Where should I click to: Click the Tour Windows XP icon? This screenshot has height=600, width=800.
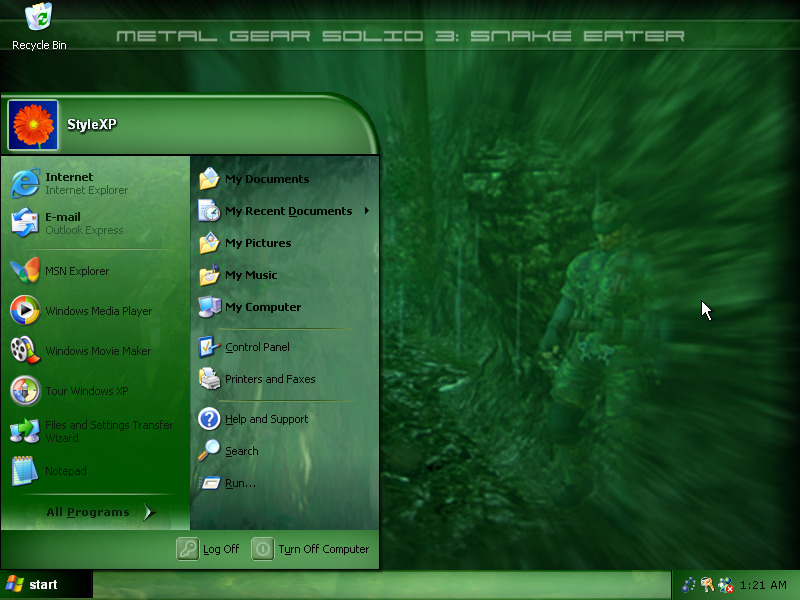25,390
